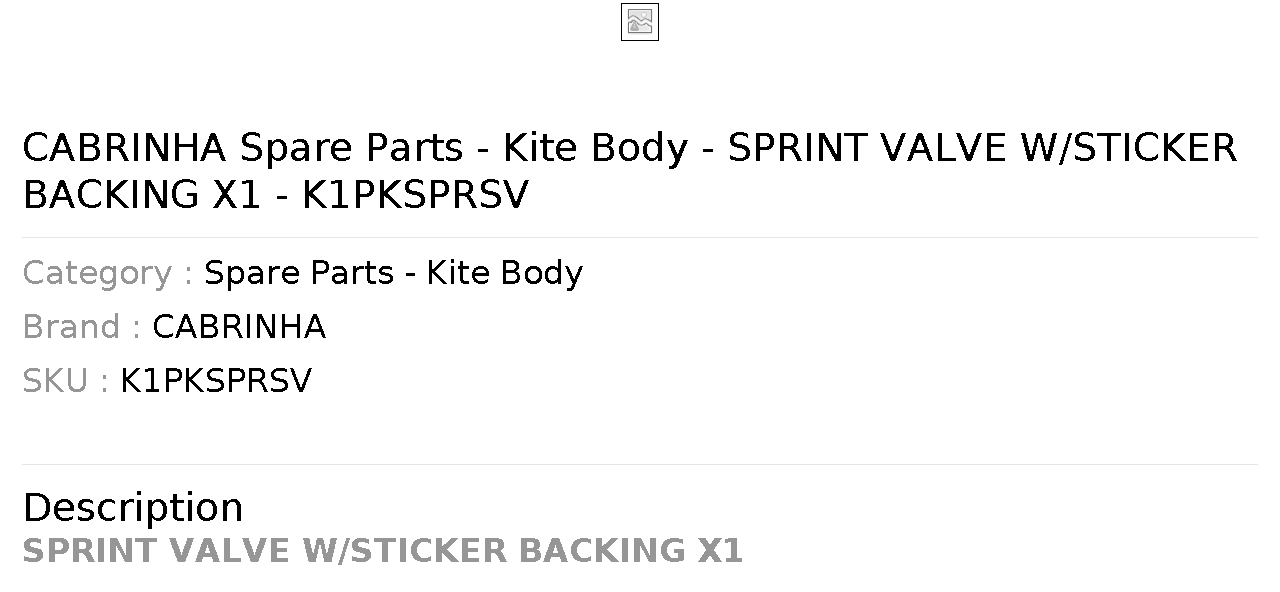Viewport: 1280px width, 592px height.
Task: Click the bold SPRINT VALVE description text
Action: [383, 551]
